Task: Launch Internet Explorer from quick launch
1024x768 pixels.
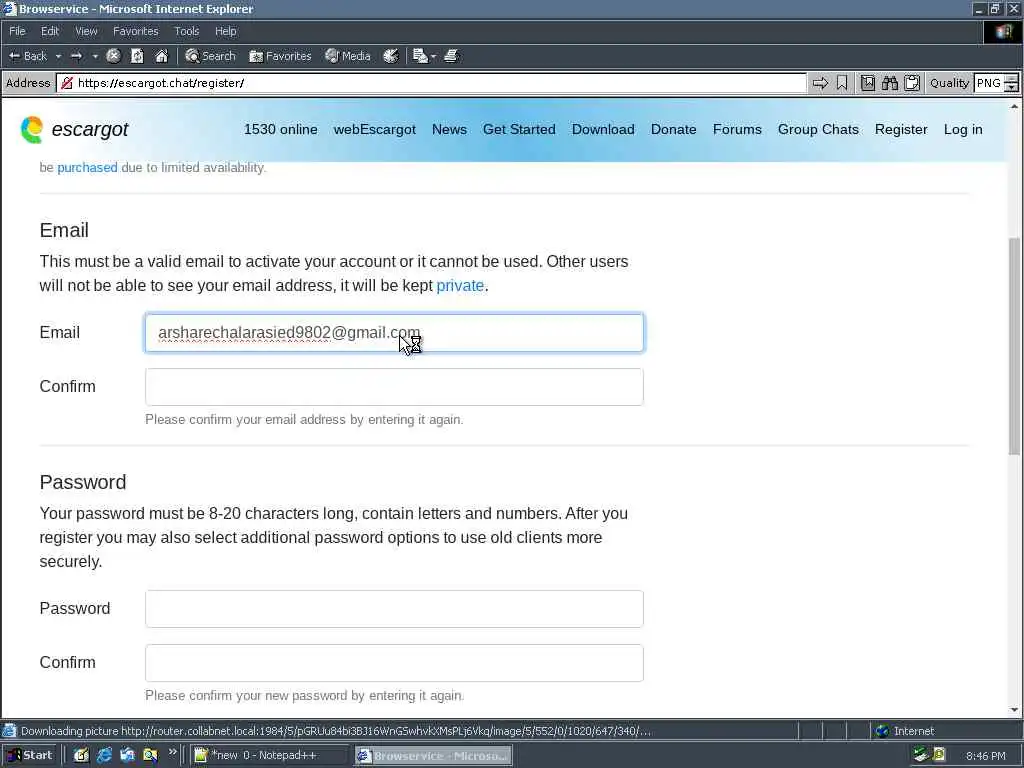Action: (x=104, y=755)
